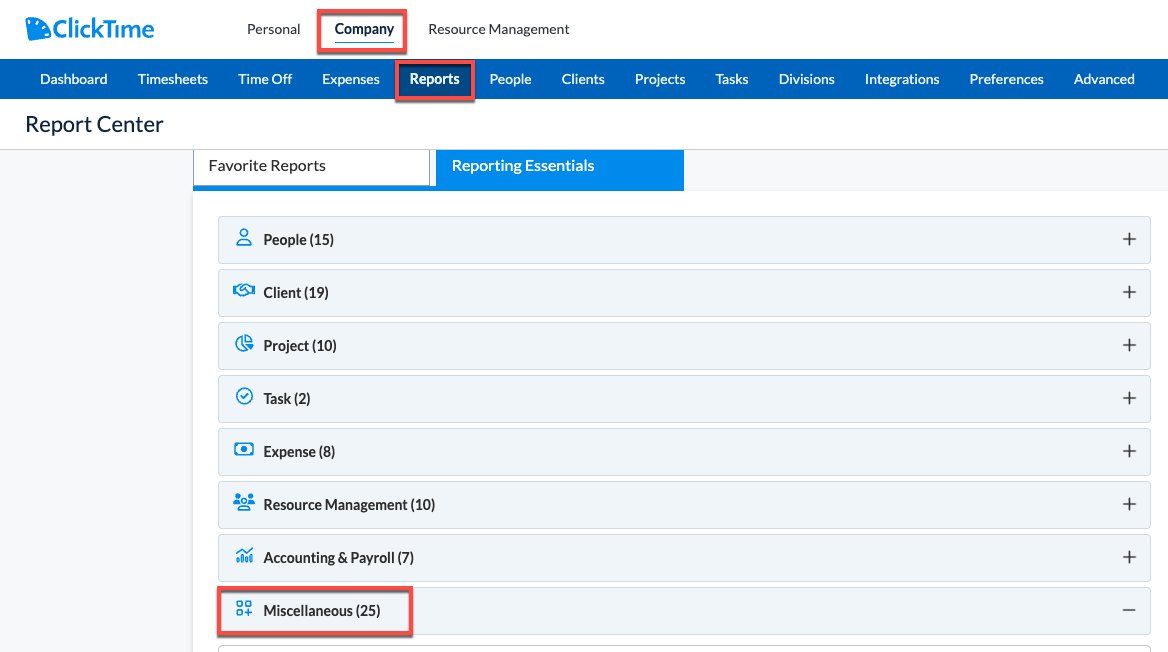Select the Company top tab
Screen dimensions: 1168x652
tap(364, 29)
